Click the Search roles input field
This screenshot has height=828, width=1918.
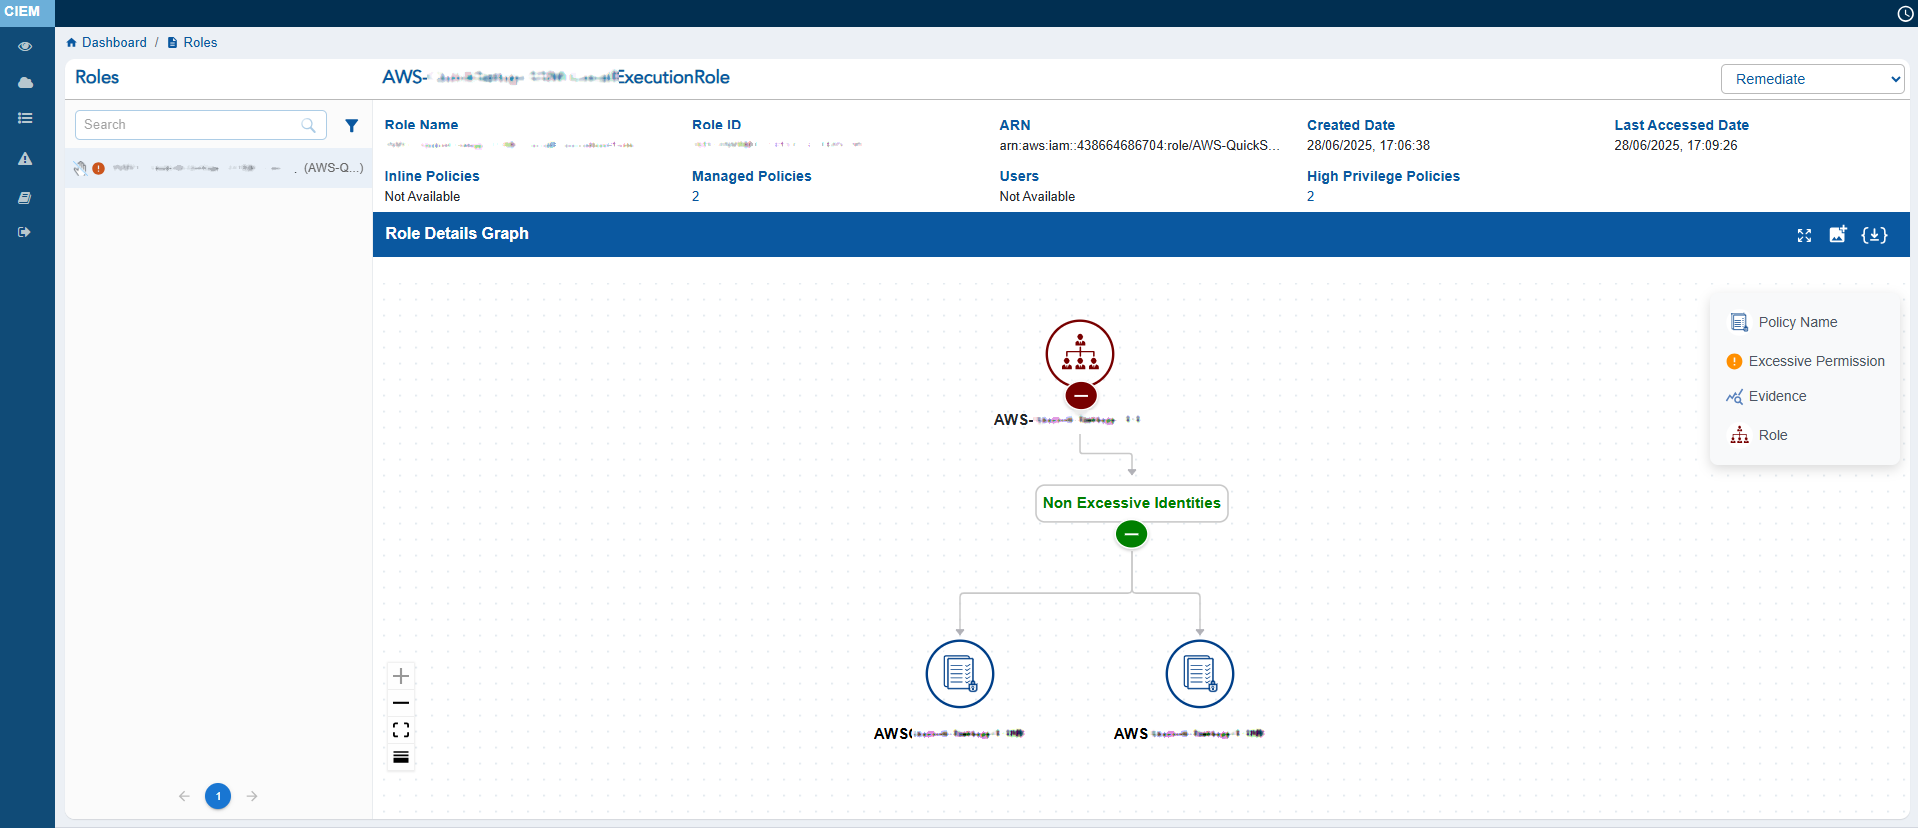[x=190, y=125]
